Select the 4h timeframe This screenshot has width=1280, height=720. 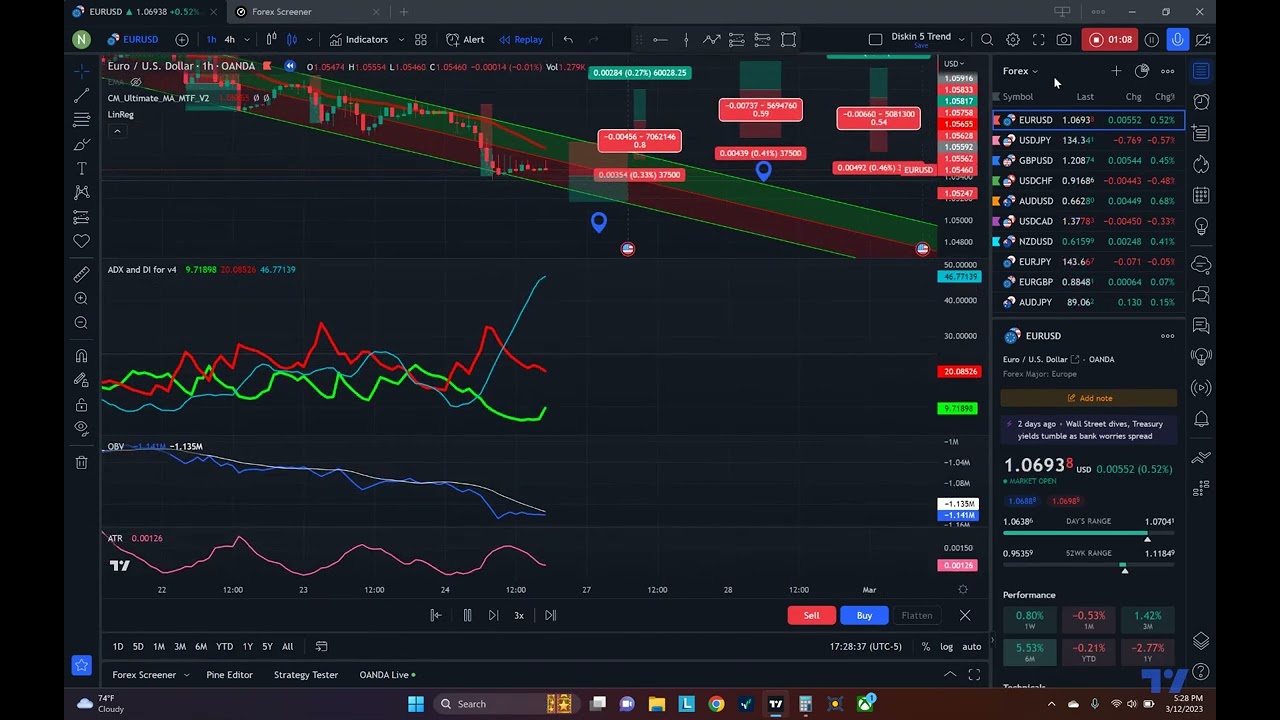[x=229, y=40]
